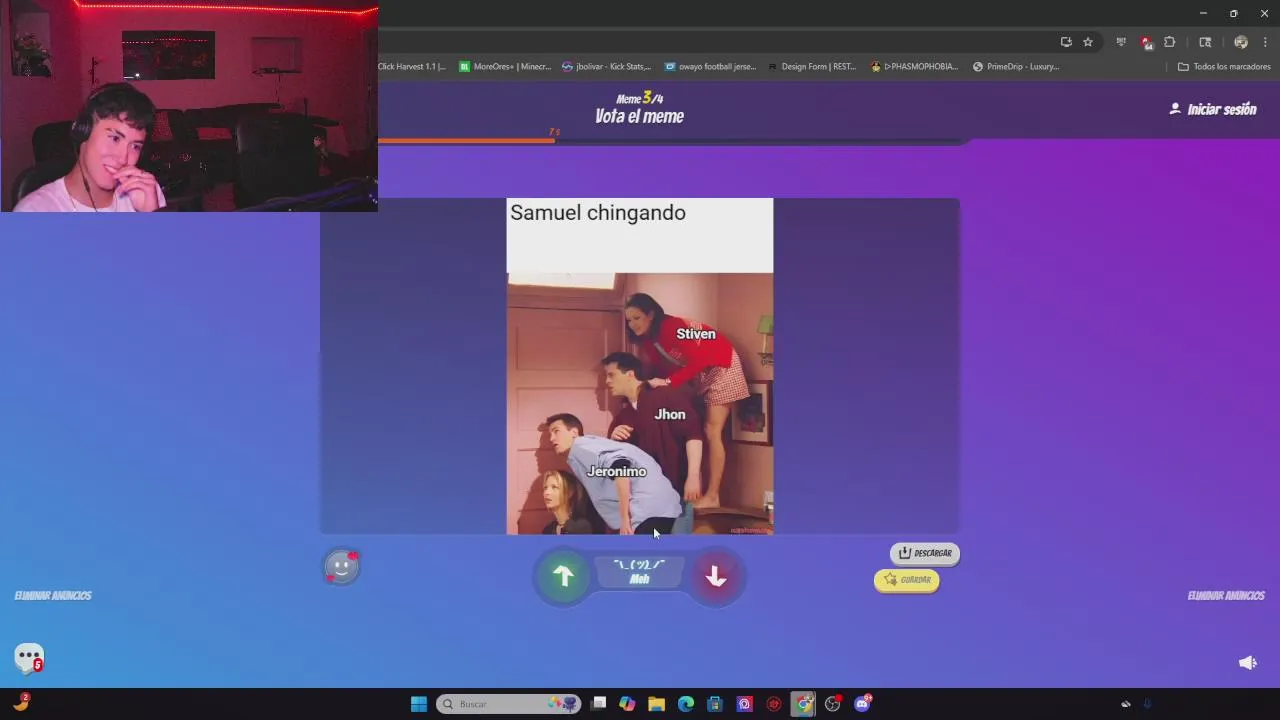Click the Jhon label on the meme
Image resolution: width=1280 pixels, height=720 pixels.
click(670, 414)
